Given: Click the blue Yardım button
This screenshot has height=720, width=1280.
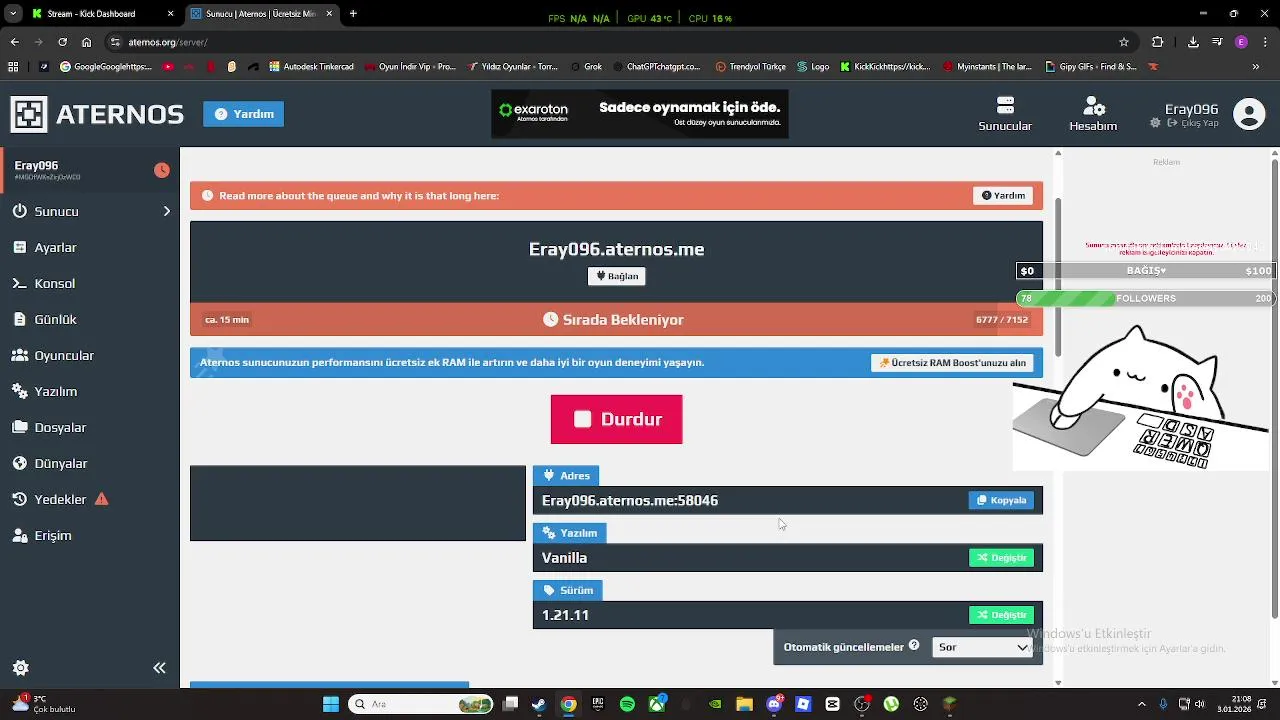Looking at the screenshot, I should pyautogui.click(x=244, y=114).
